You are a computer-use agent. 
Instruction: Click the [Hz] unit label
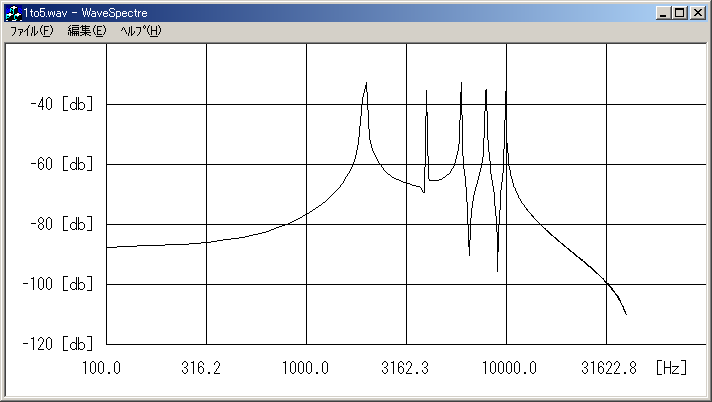[x=672, y=367]
